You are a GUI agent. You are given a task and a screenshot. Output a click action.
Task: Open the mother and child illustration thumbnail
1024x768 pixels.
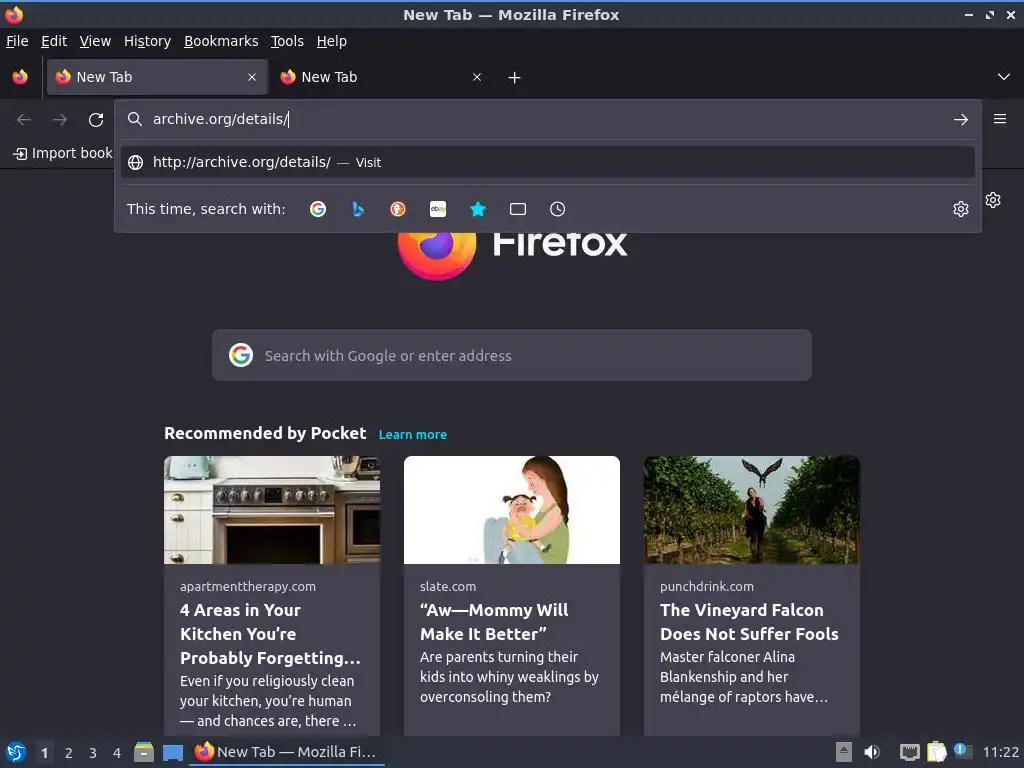click(512, 510)
